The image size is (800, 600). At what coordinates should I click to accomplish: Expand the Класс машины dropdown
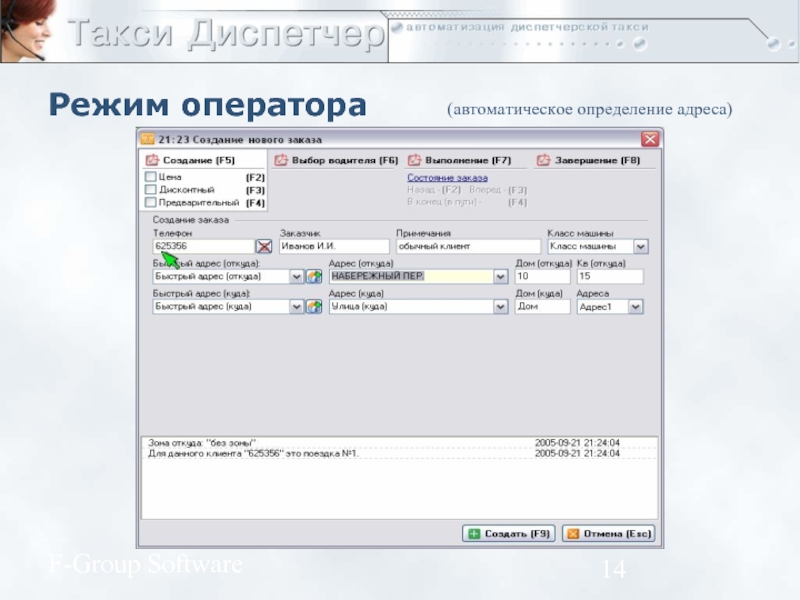[x=640, y=246]
